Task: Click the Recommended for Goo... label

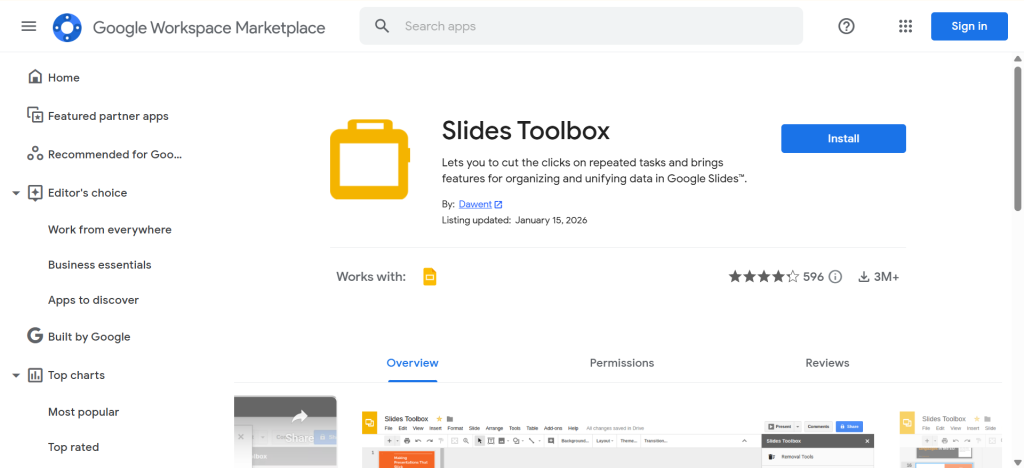Action: [115, 155]
